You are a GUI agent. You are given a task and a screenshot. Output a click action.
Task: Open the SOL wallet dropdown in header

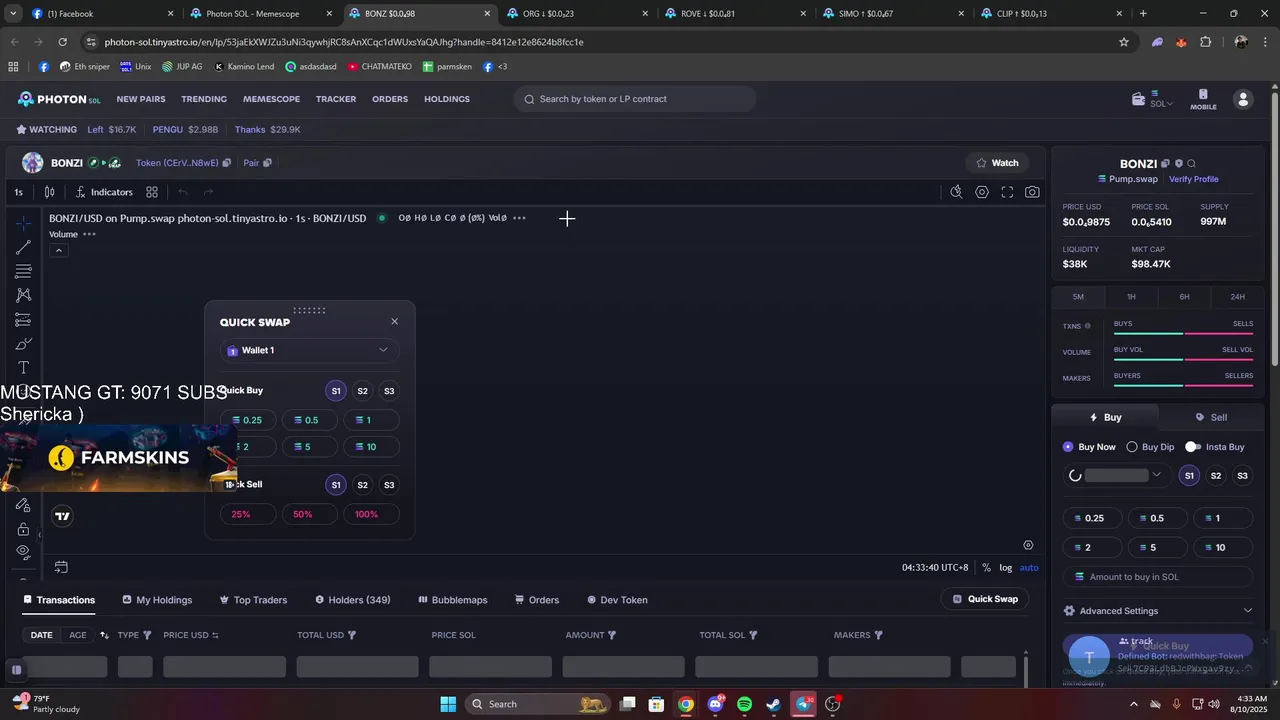click(1153, 99)
